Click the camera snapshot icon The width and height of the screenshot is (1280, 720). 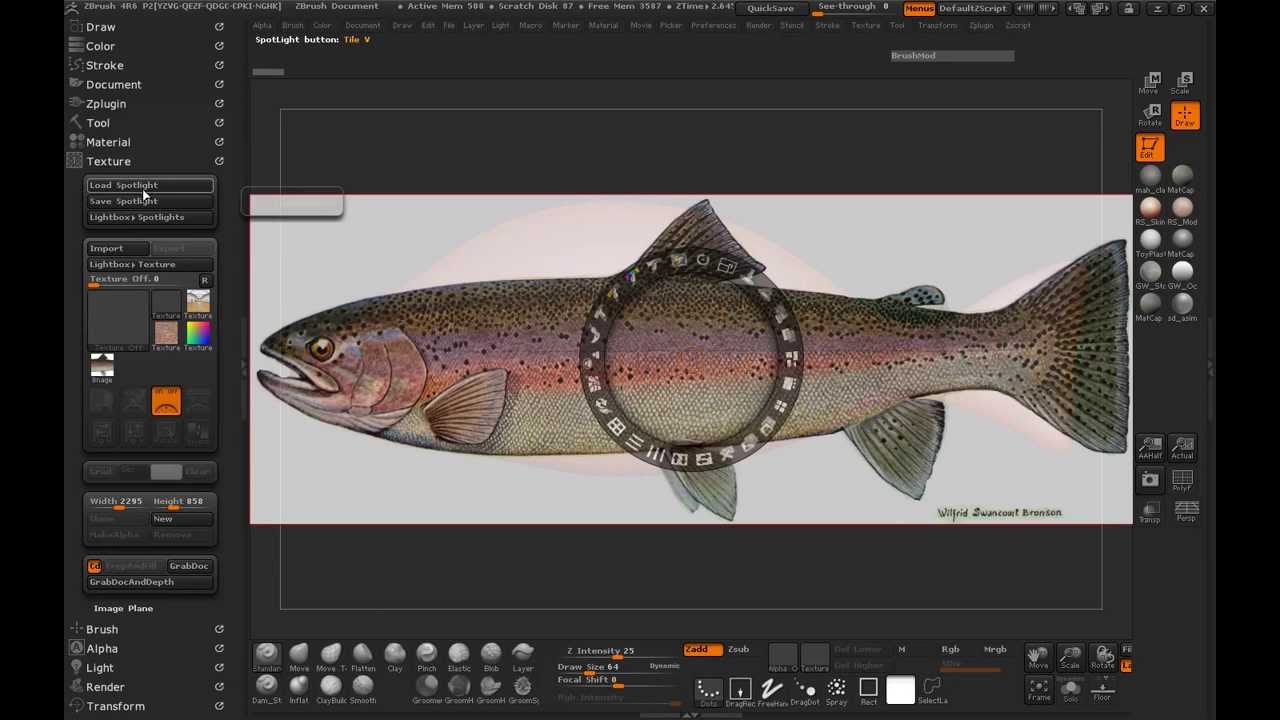[x=1150, y=480]
